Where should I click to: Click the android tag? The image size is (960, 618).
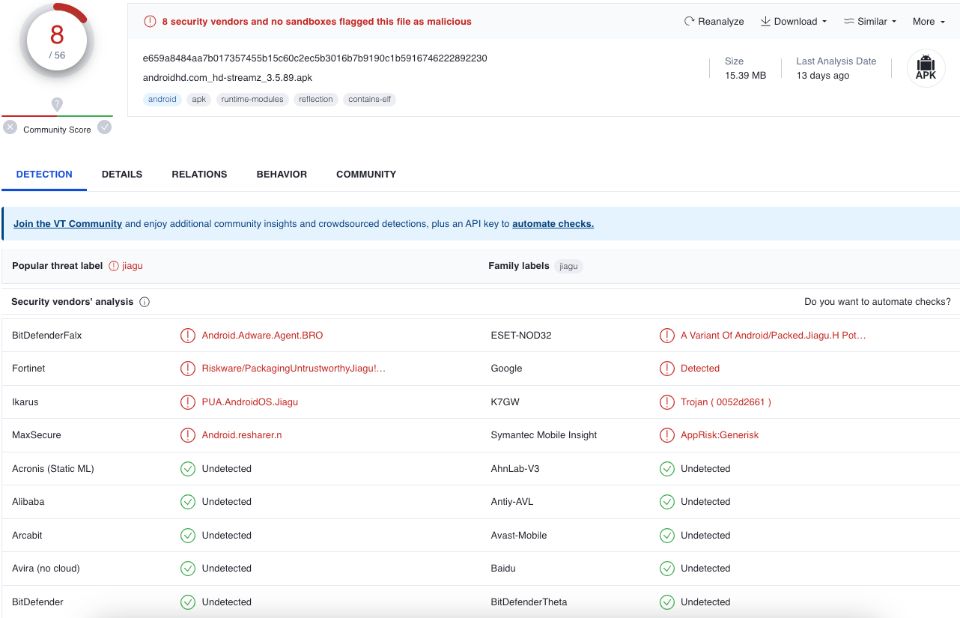pos(162,99)
